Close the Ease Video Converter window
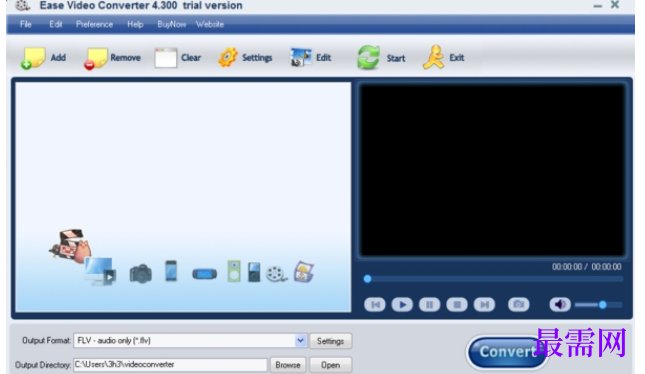 point(615,5)
